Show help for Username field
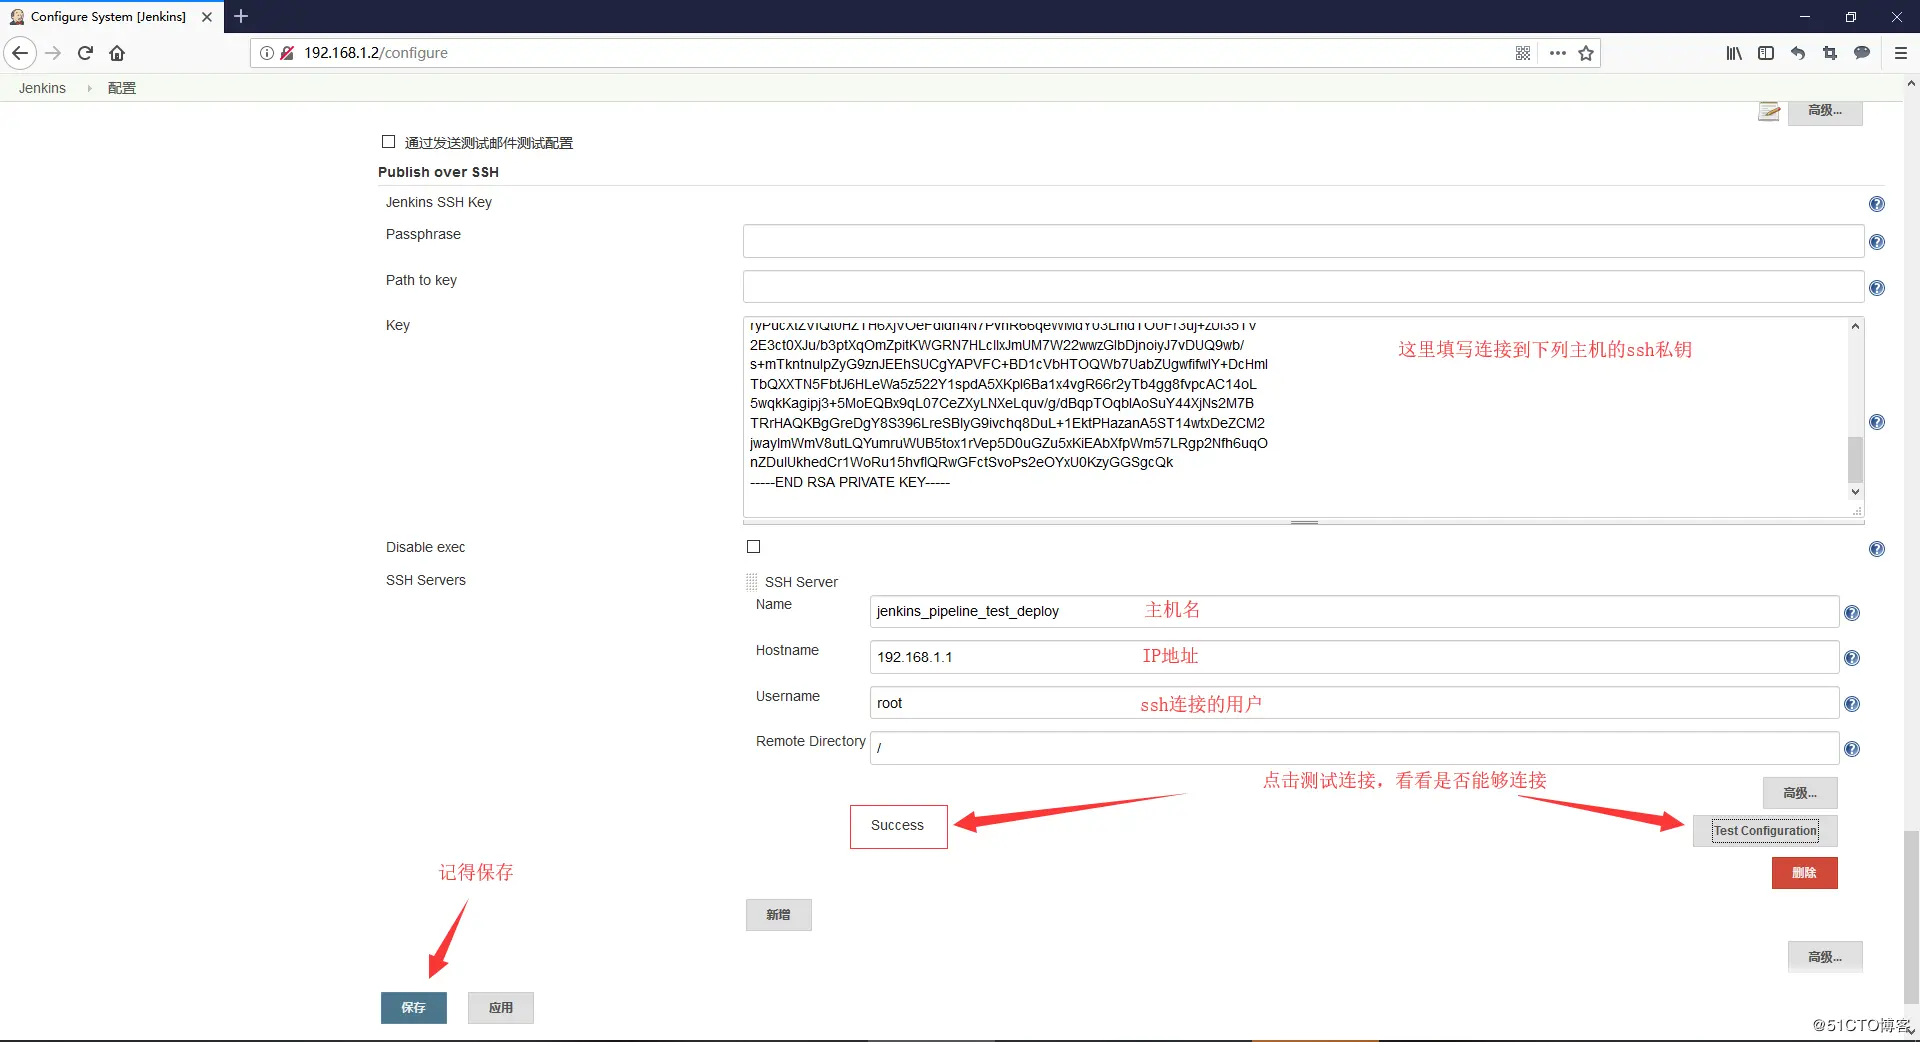1920x1042 pixels. click(x=1852, y=704)
